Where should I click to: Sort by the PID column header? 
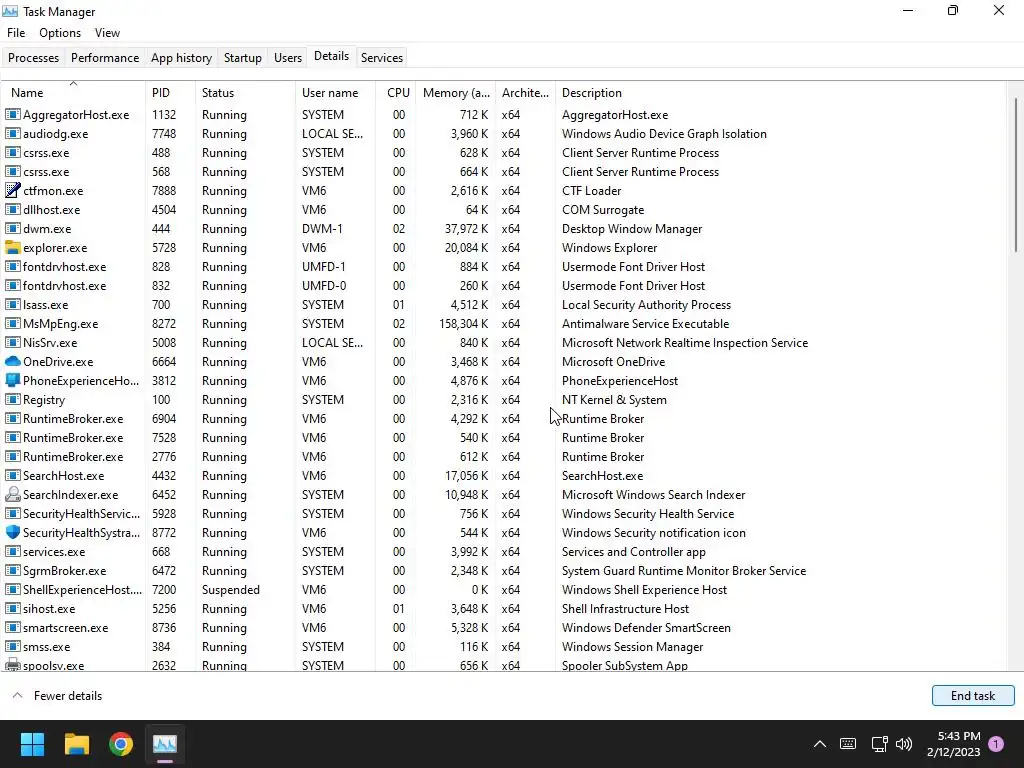[170, 93]
